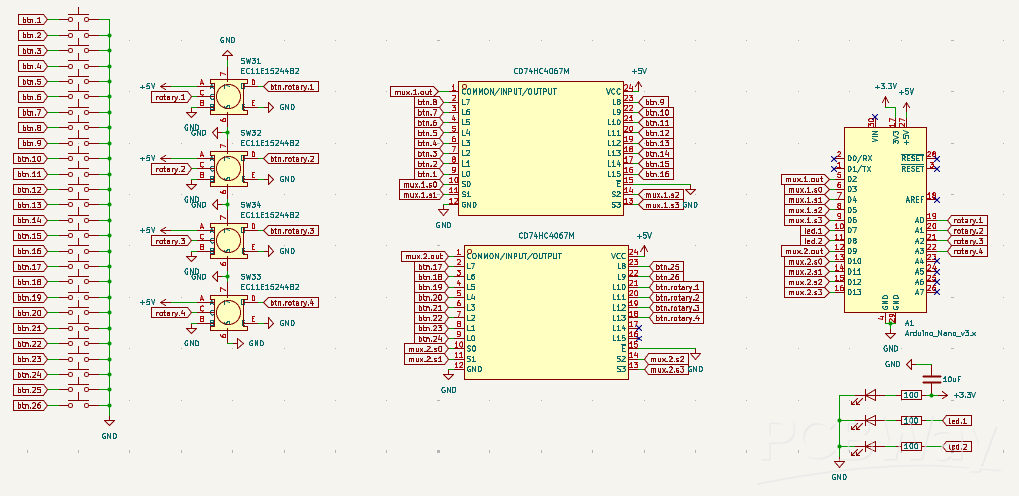1019x496 pixels.
Task: Click the push button switch beside btn.1 label
Action: (x=79, y=17)
